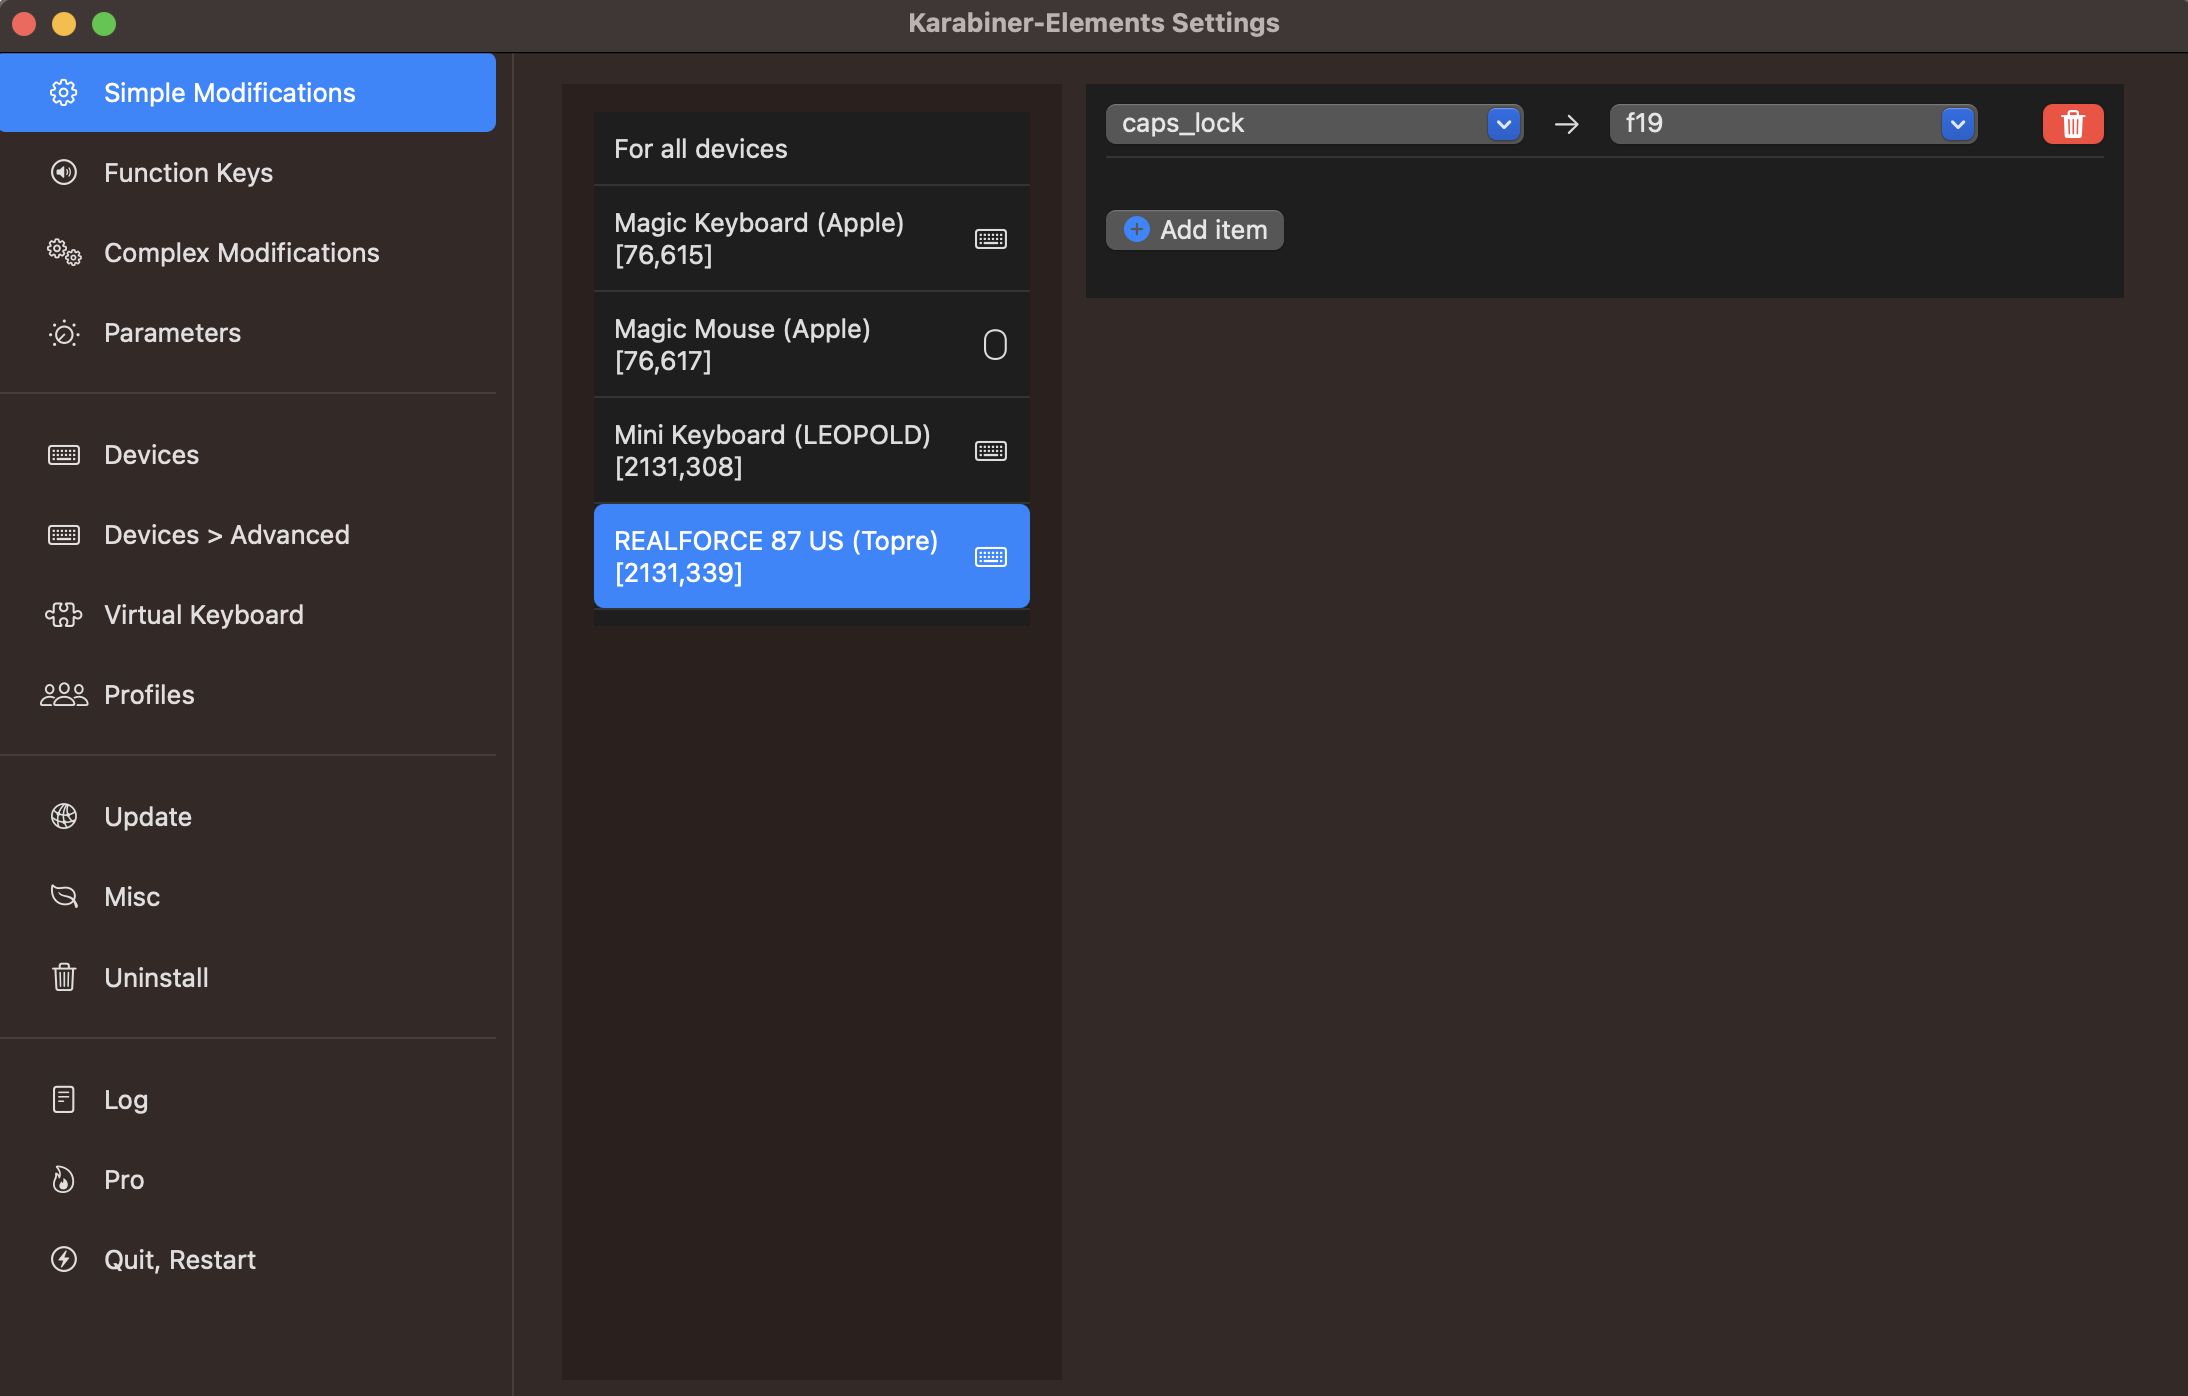This screenshot has width=2188, height=1396.
Task: Open the Log page
Action: click(126, 1100)
